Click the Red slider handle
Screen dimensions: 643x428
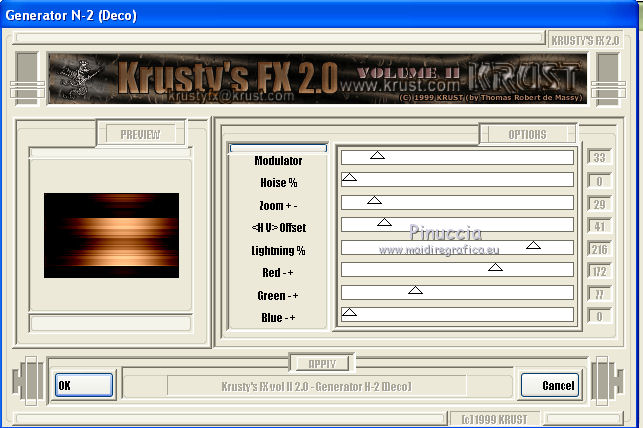pyautogui.click(x=495, y=267)
